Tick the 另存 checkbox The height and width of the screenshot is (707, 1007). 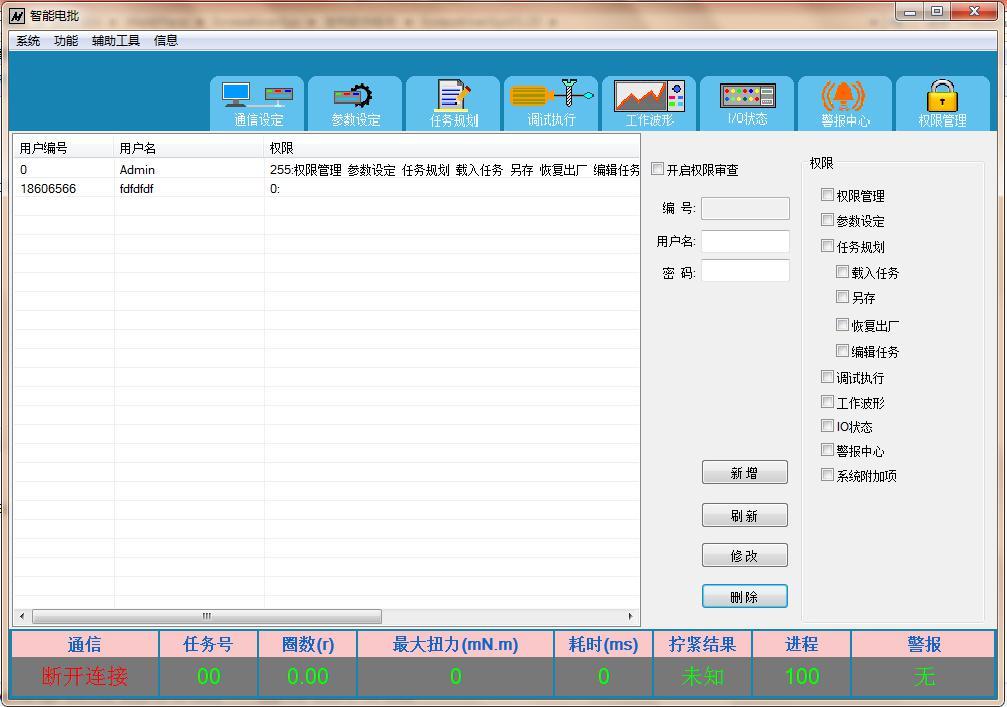[842, 297]
